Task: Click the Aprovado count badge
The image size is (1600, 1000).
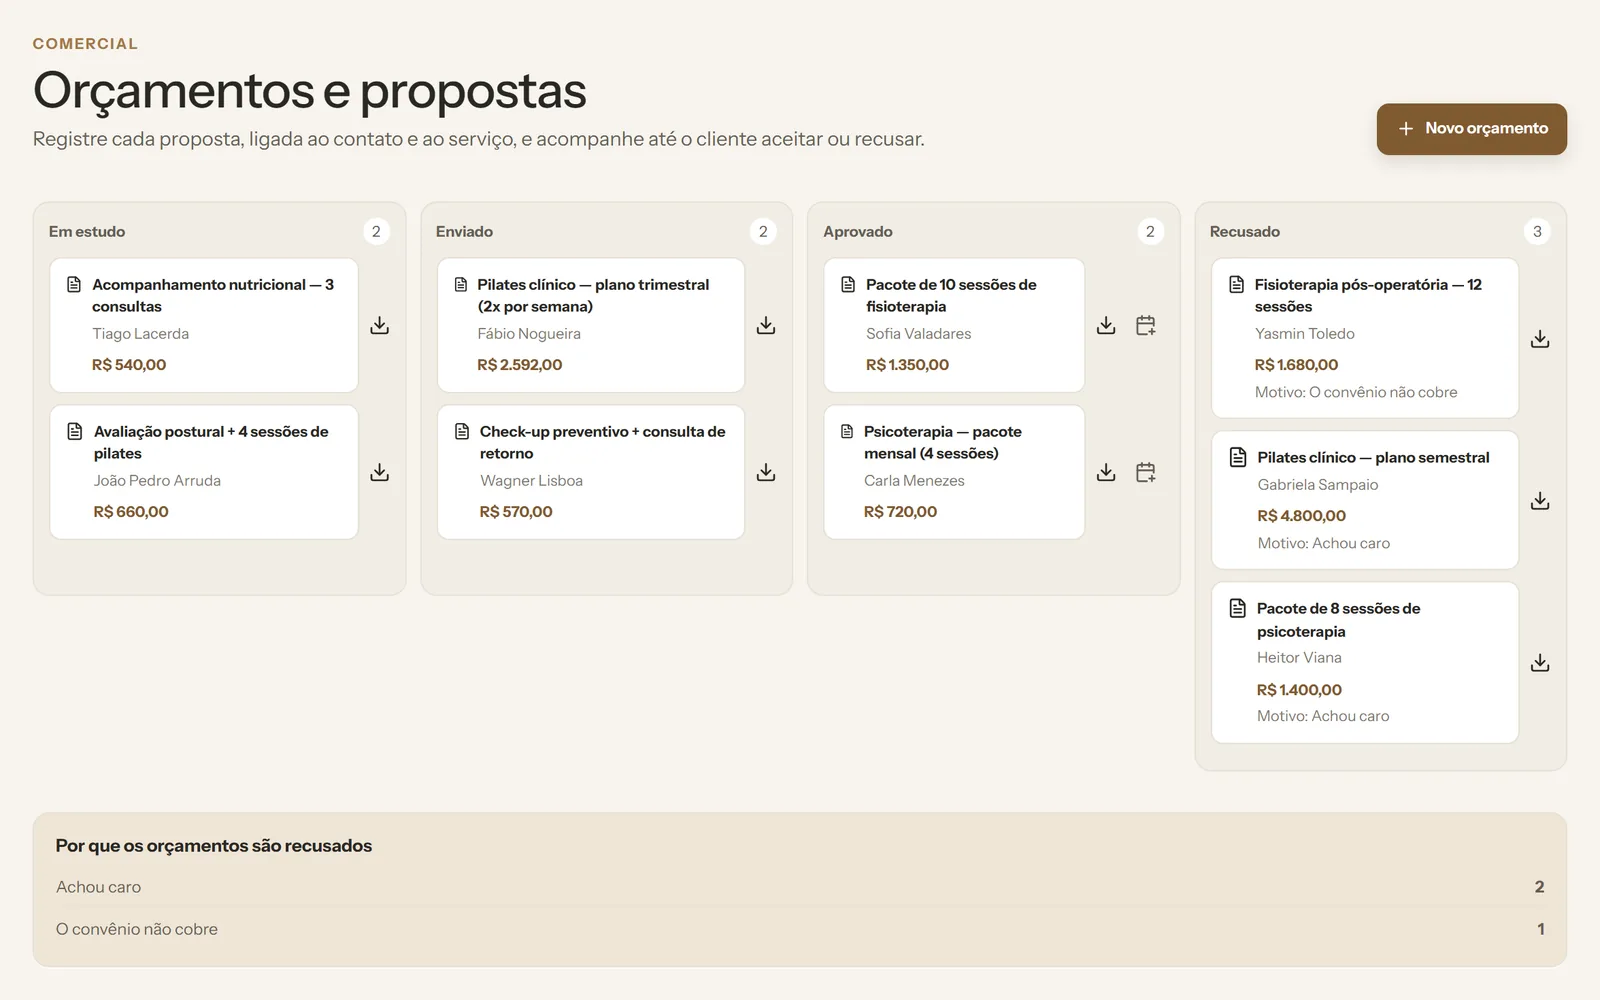Action: (1150, 232)
